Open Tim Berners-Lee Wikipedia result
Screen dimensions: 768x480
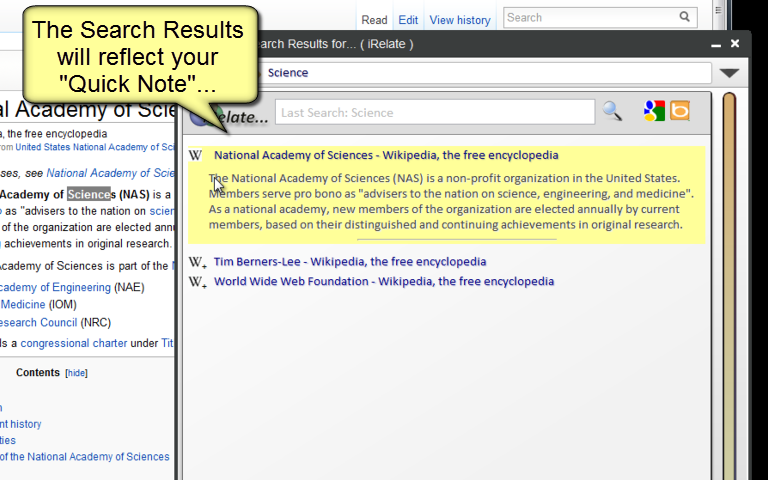(x=350, y=262)
